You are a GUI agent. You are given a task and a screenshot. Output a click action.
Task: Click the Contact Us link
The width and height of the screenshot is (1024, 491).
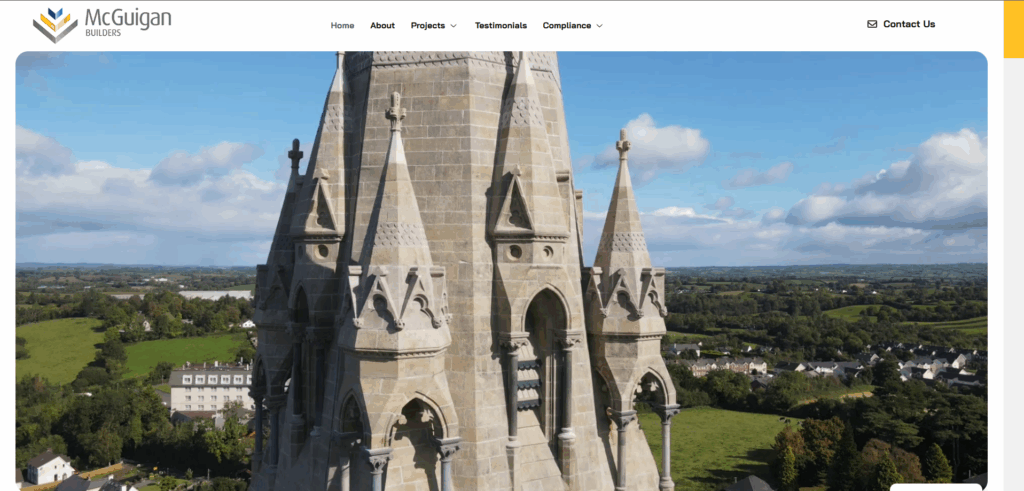(x=908, y=24)
